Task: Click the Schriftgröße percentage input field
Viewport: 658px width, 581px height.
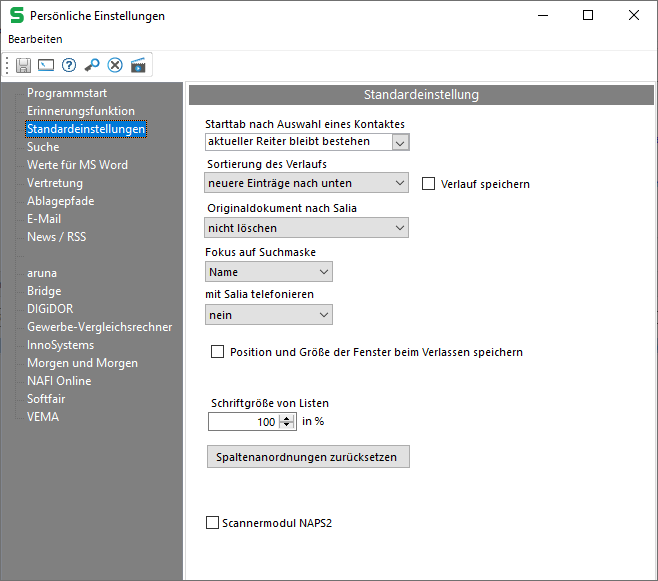Action: tap(243, 422)
